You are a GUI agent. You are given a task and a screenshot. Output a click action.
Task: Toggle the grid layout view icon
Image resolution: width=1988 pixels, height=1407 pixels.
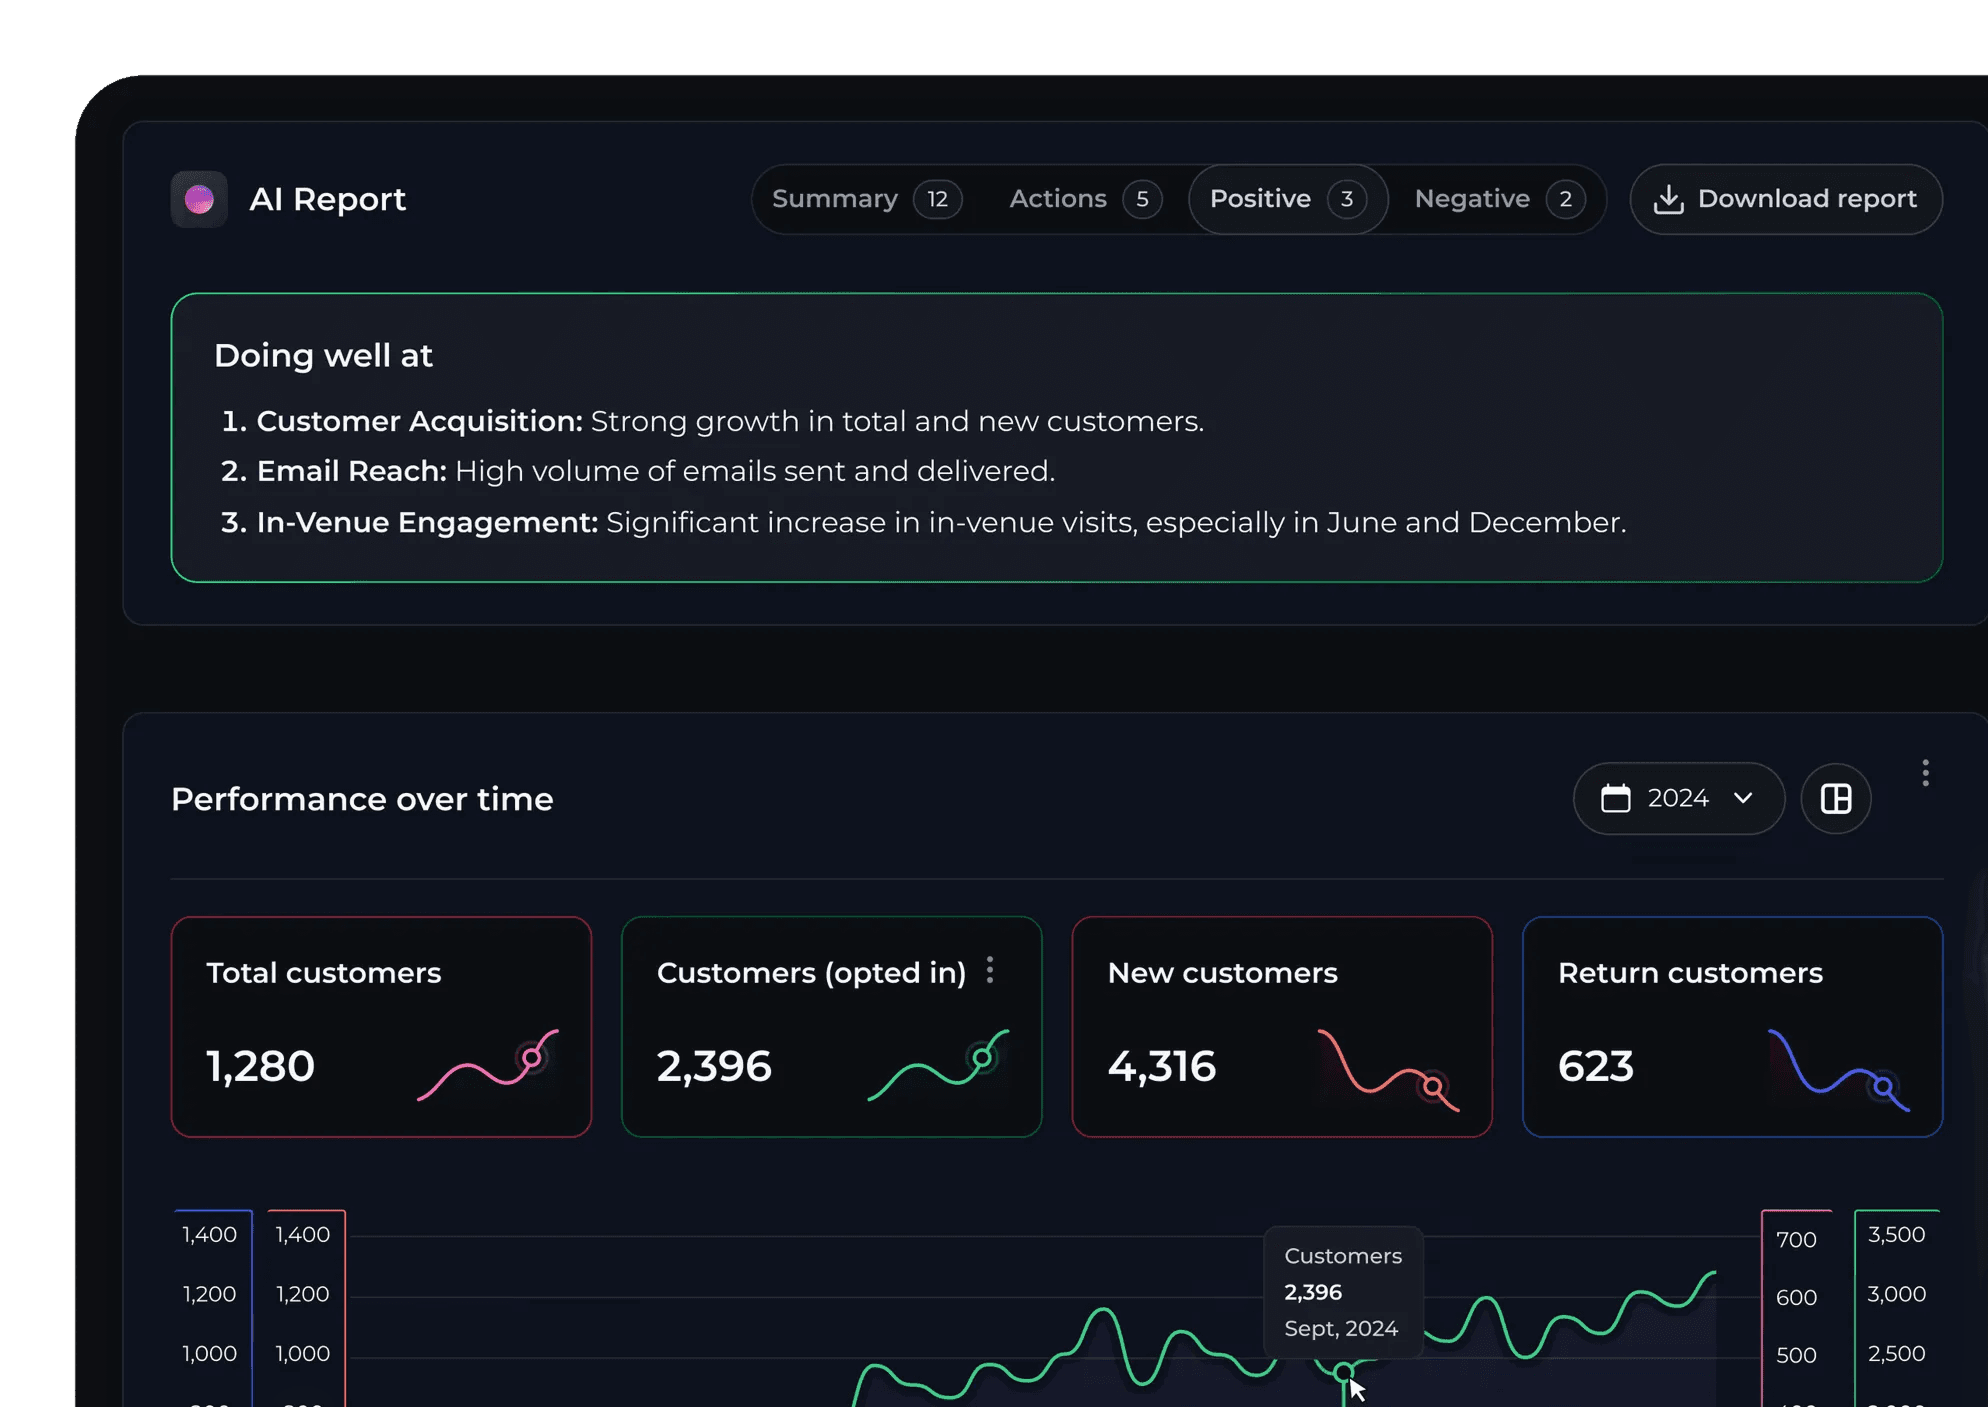click(x=1835, y=798)
